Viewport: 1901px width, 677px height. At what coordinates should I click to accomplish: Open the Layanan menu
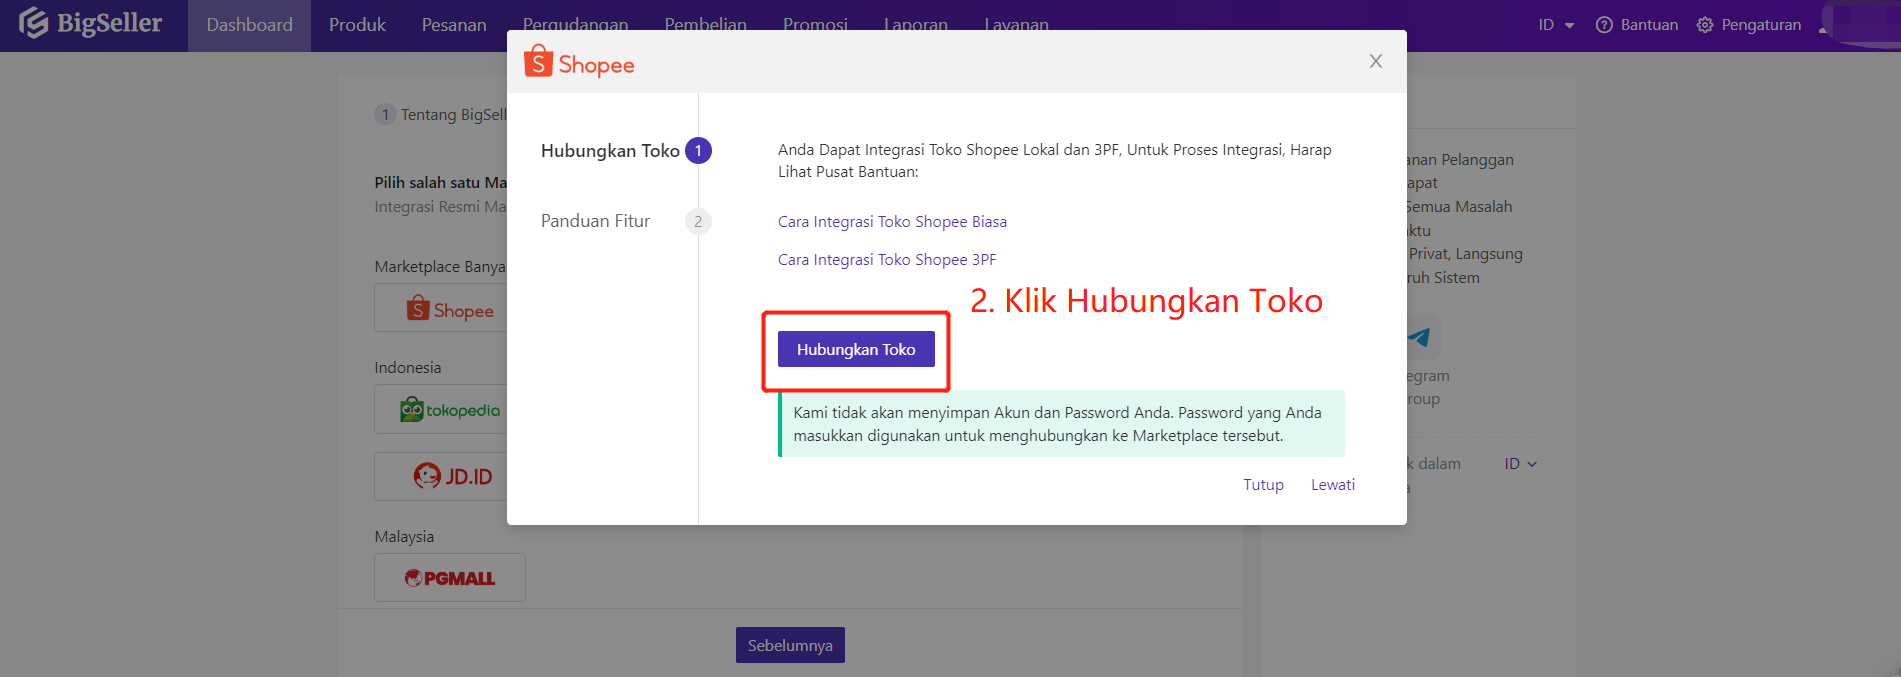pos(1016,24)
